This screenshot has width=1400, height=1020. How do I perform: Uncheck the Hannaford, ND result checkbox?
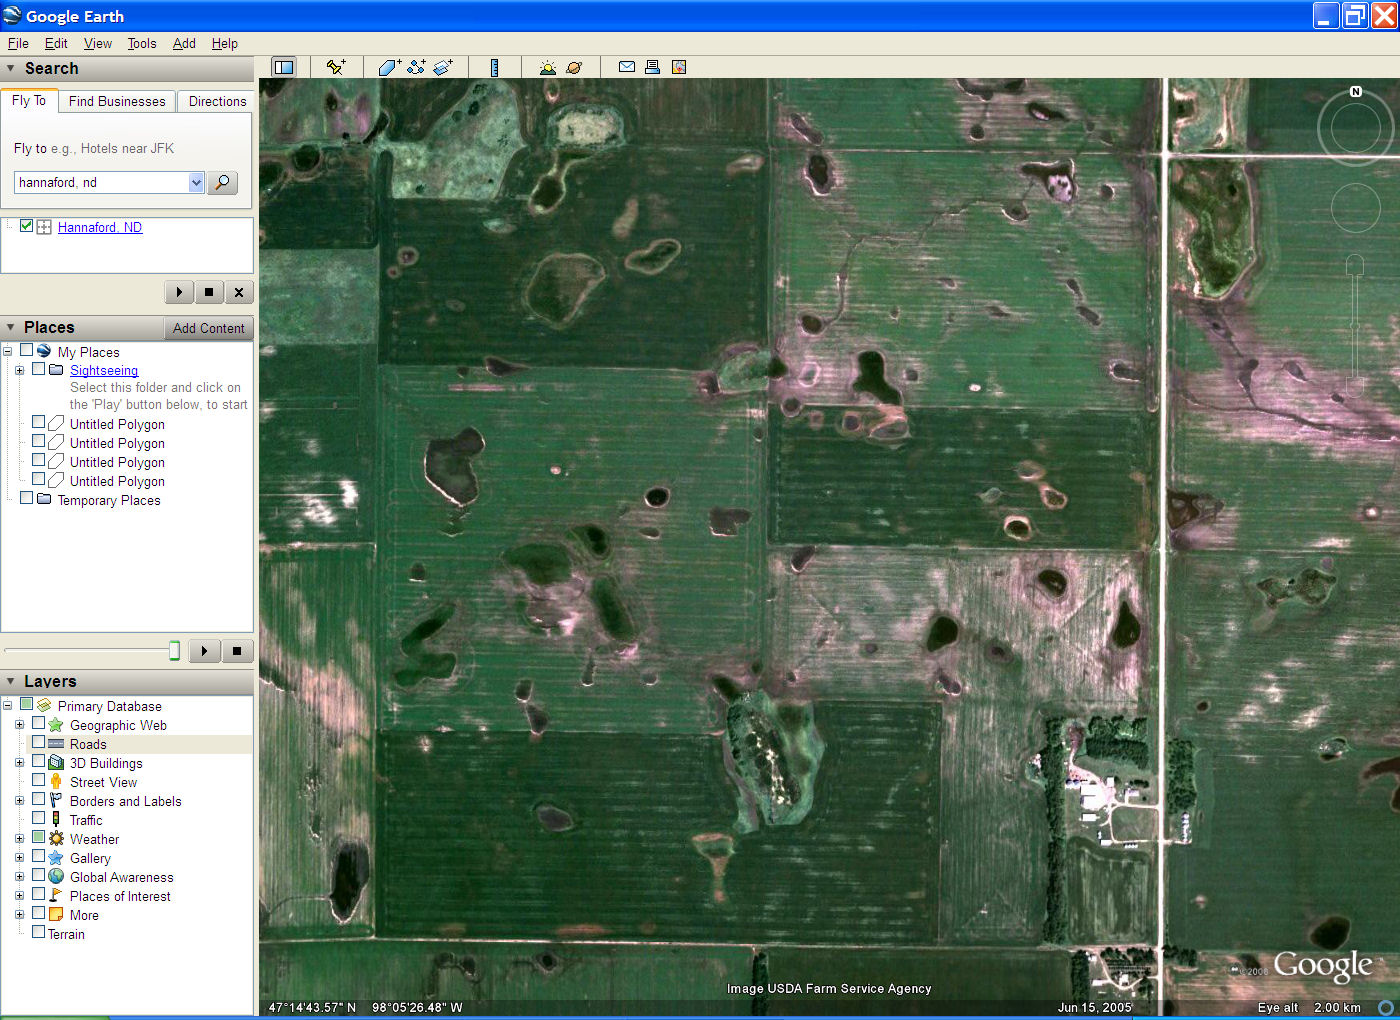pyautogui.click(x=27, y=226)
